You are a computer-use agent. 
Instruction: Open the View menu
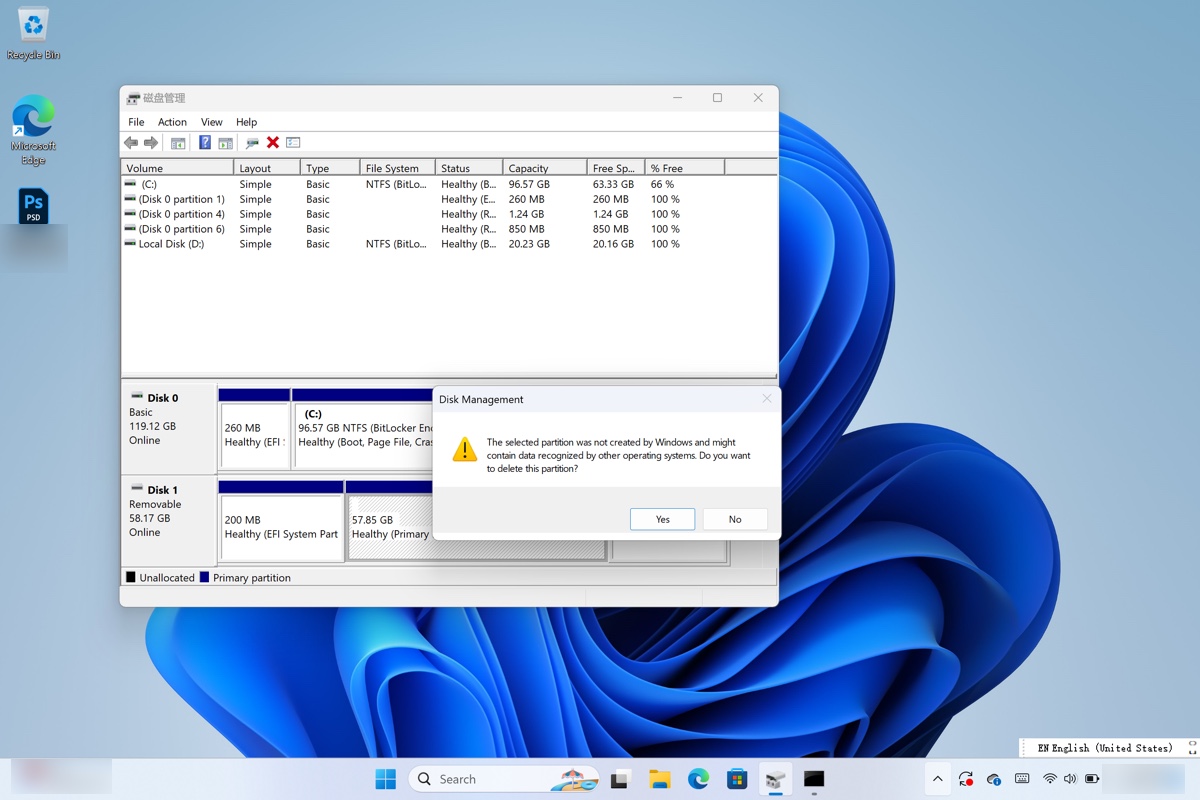pyautogui.click(x=211, y=122)
